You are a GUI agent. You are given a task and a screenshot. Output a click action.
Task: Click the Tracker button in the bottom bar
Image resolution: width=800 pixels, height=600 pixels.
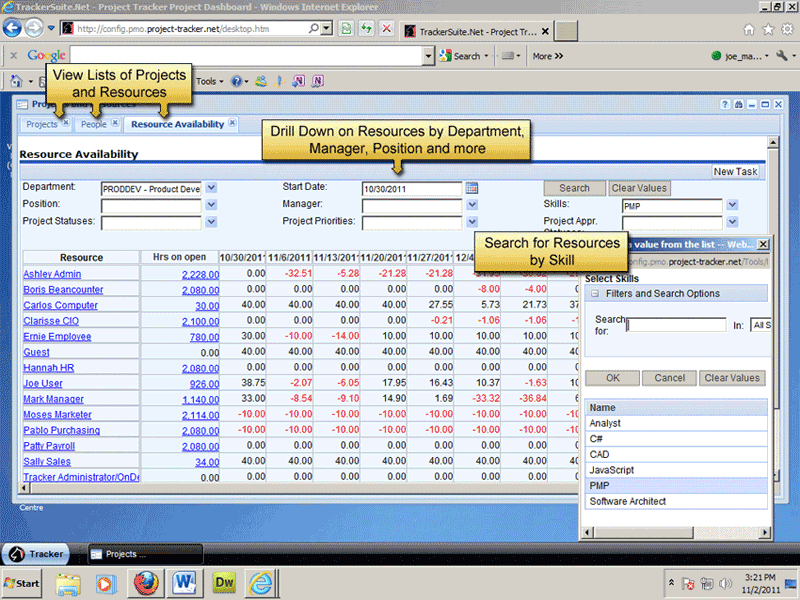pos(36,554)
